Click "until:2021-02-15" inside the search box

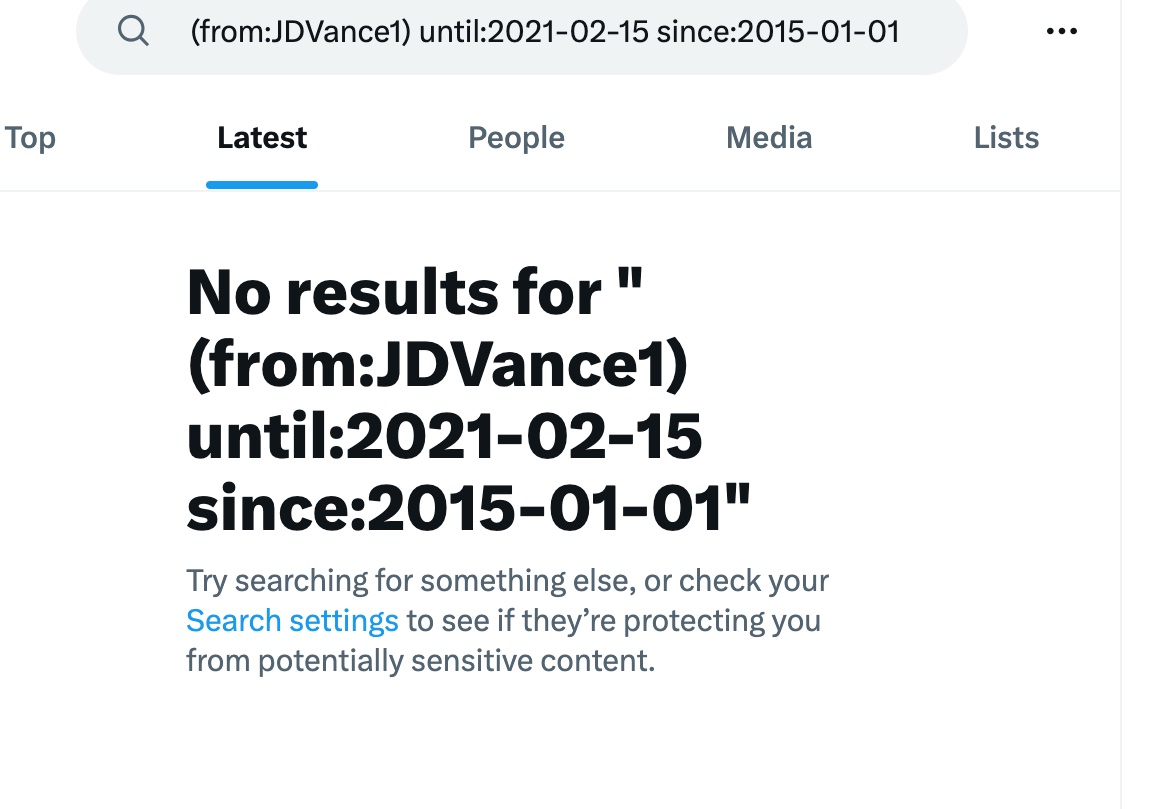pos(534,32)
